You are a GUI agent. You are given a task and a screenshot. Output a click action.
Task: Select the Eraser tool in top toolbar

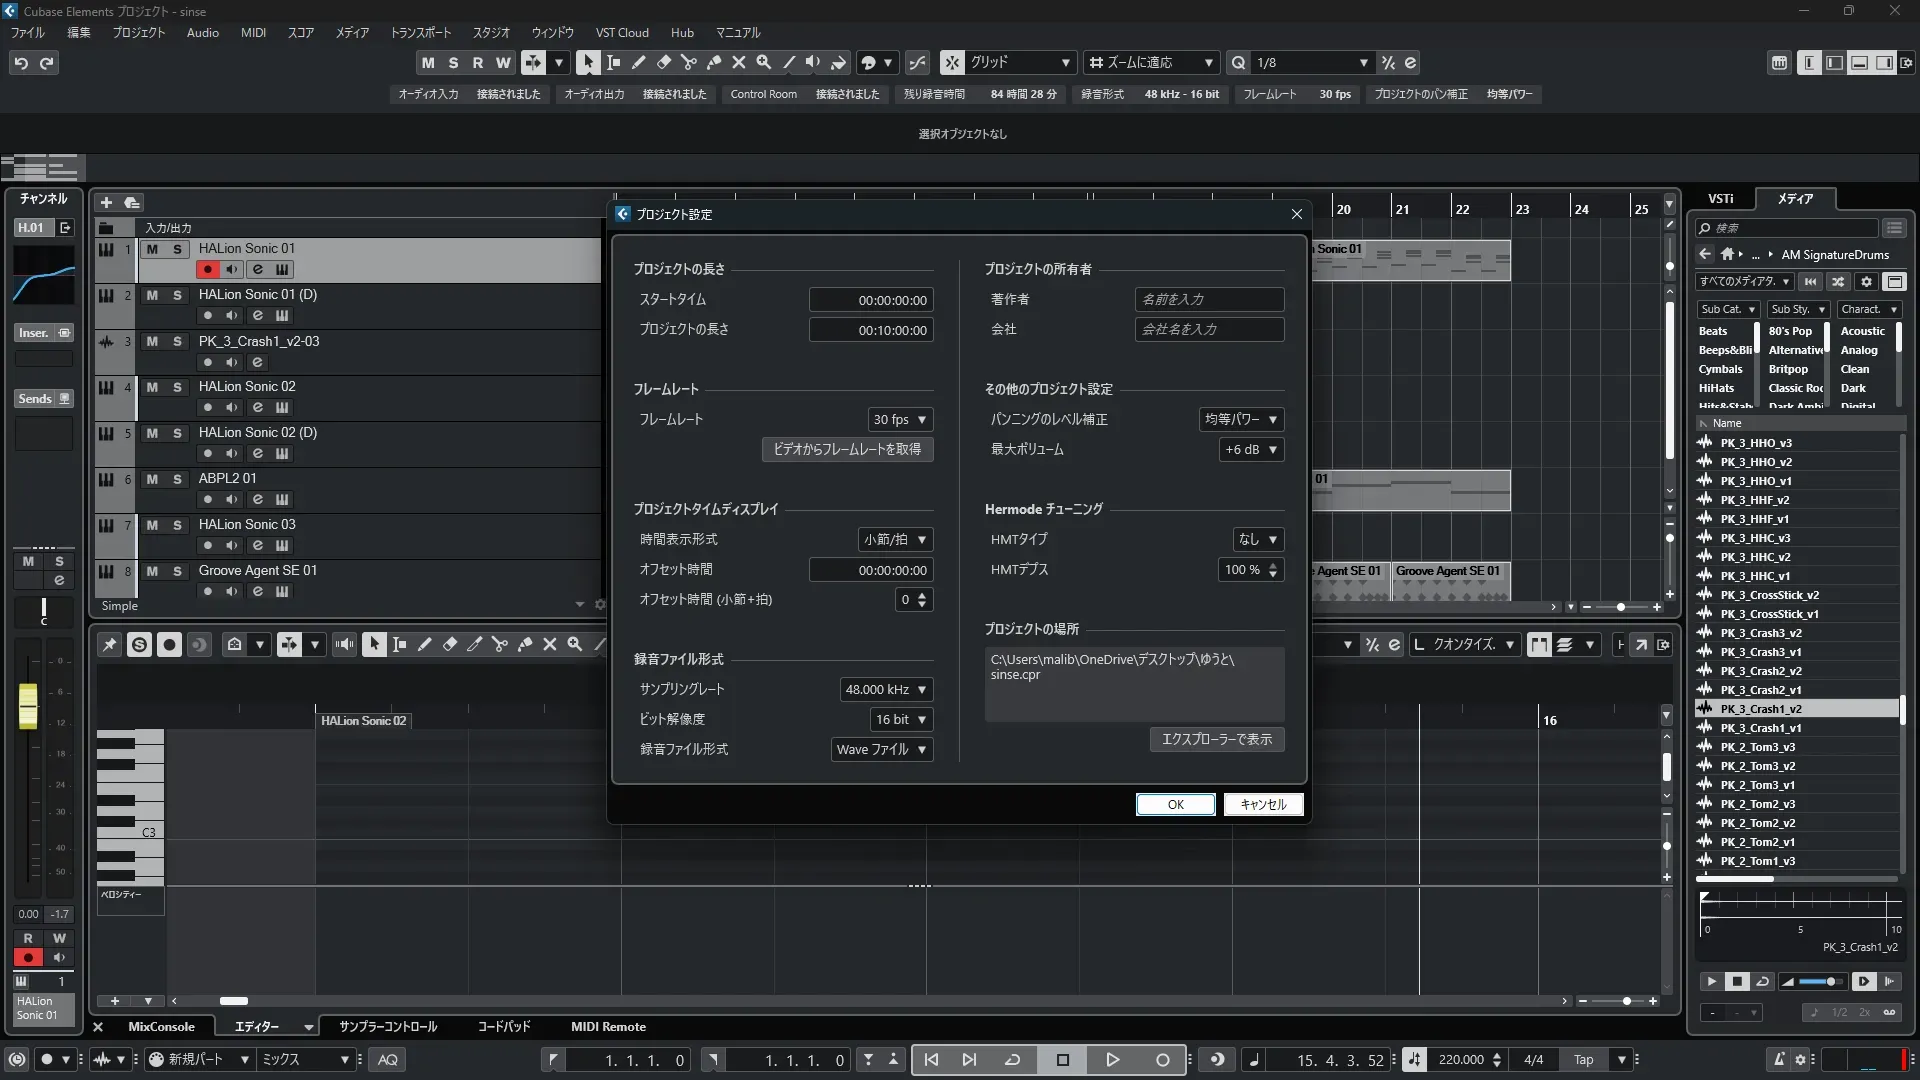[663, 62]
